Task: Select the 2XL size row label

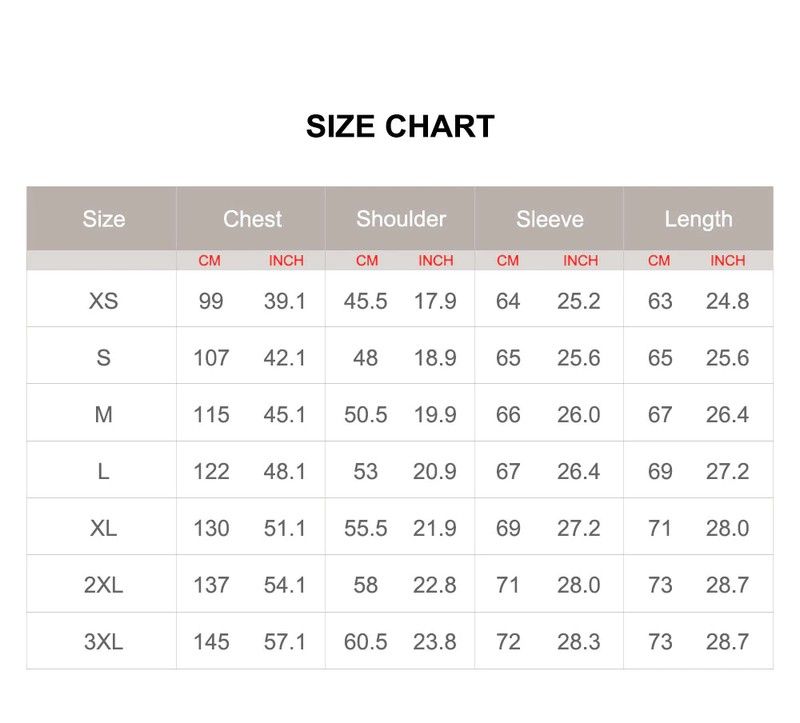Action: pyautogui.click(x=104, y=585)
